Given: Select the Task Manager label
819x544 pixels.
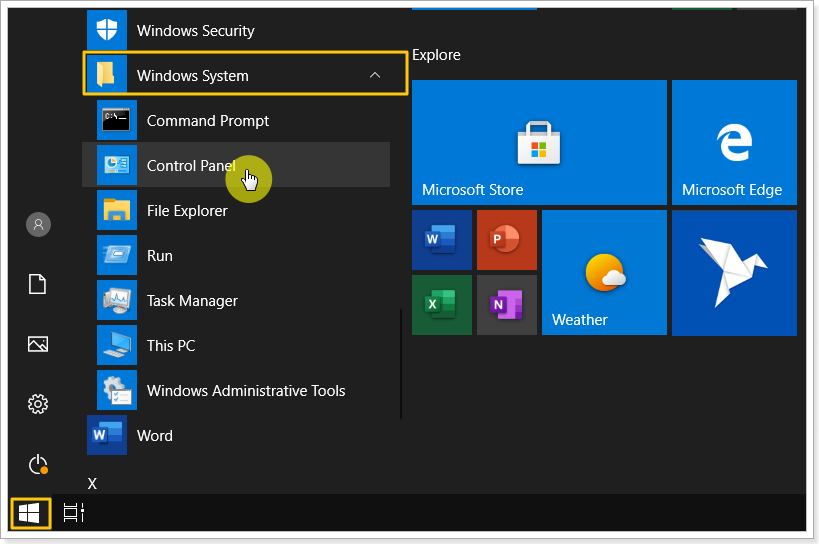Looking at the screenshot, I should (x=192, y=301).
